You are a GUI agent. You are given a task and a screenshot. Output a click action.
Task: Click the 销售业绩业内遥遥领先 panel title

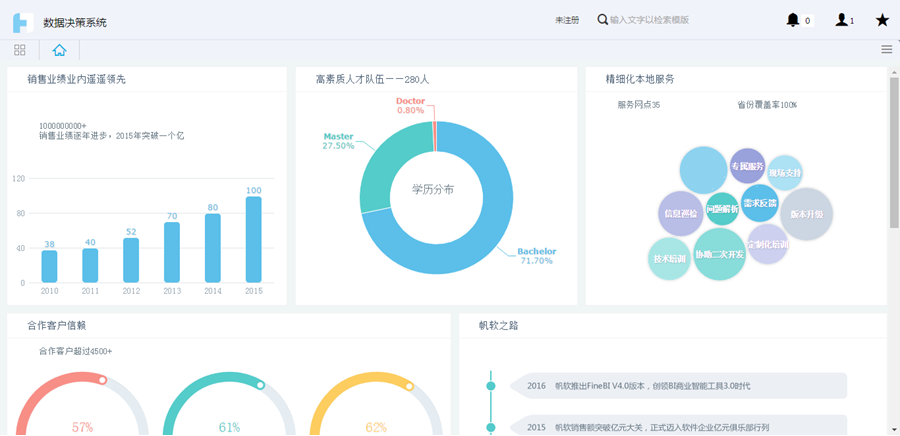76,80
